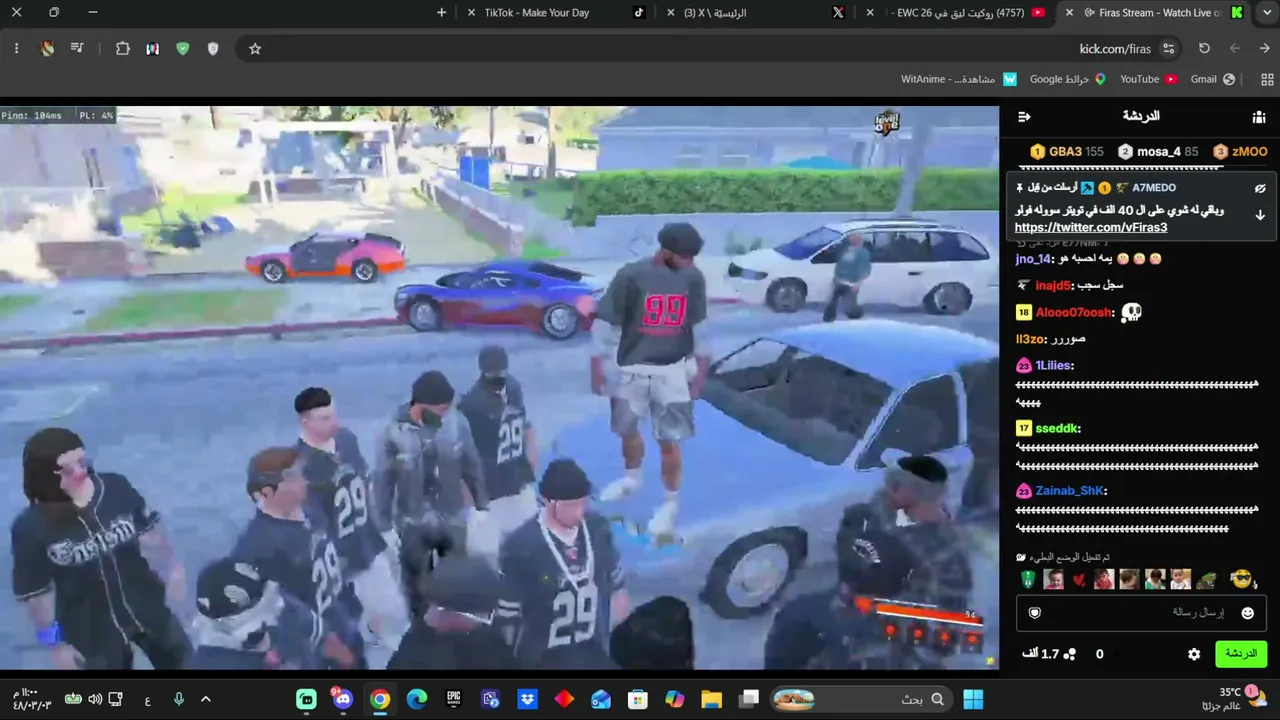Screen dimensions: 1280x720
Task: Open the emoji picker in chat input
Action: pos(1247,613)
